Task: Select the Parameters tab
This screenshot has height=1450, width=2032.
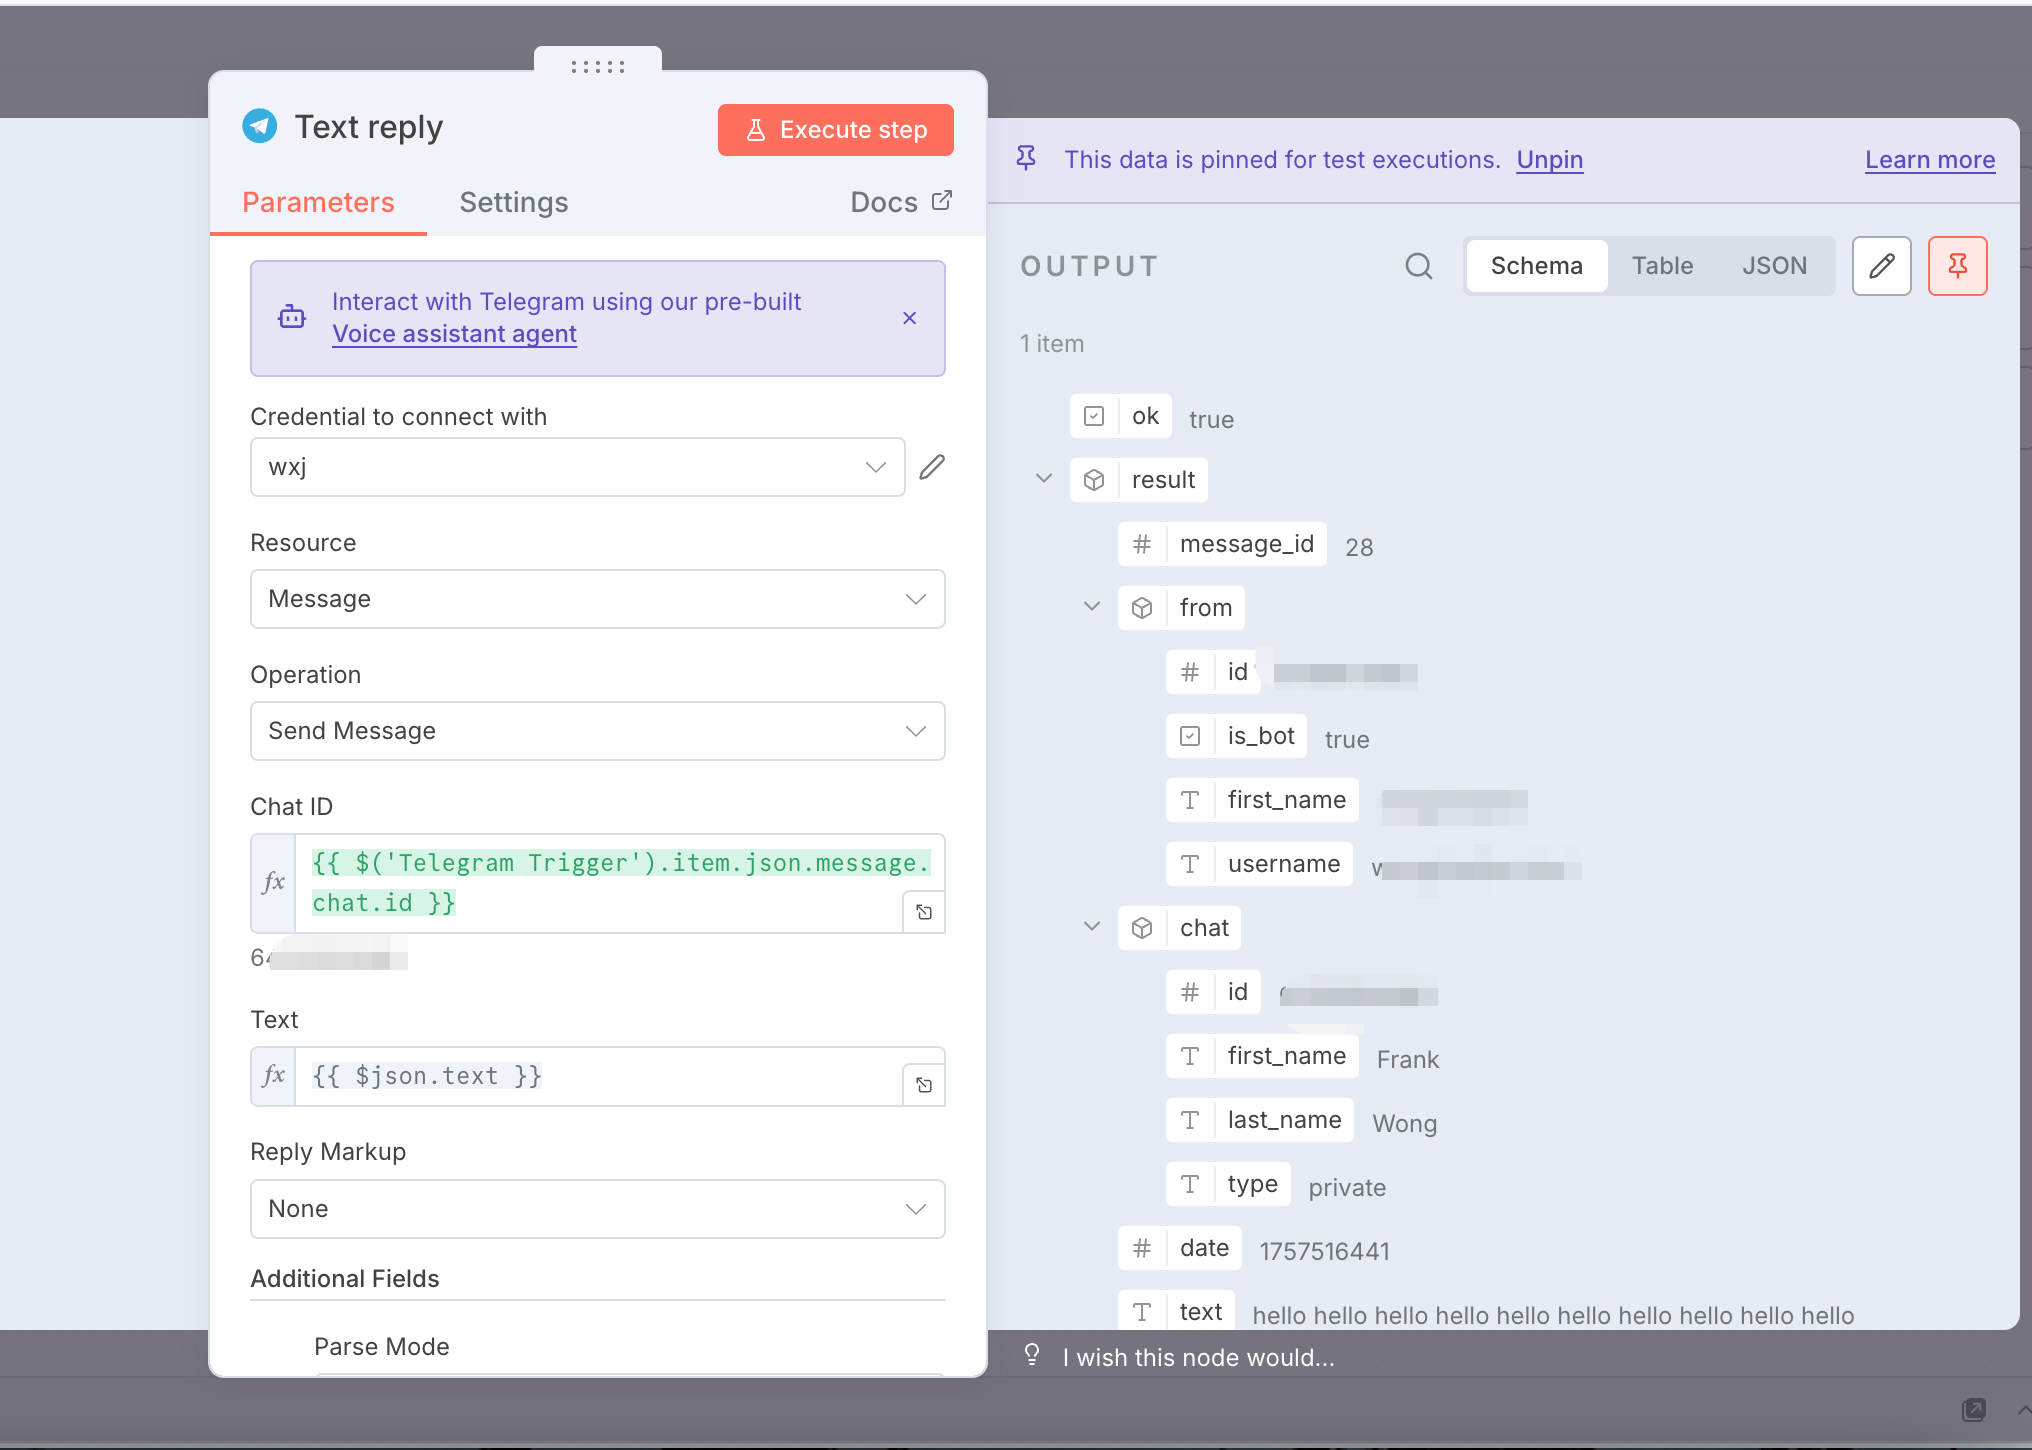Action: [318, 203]
